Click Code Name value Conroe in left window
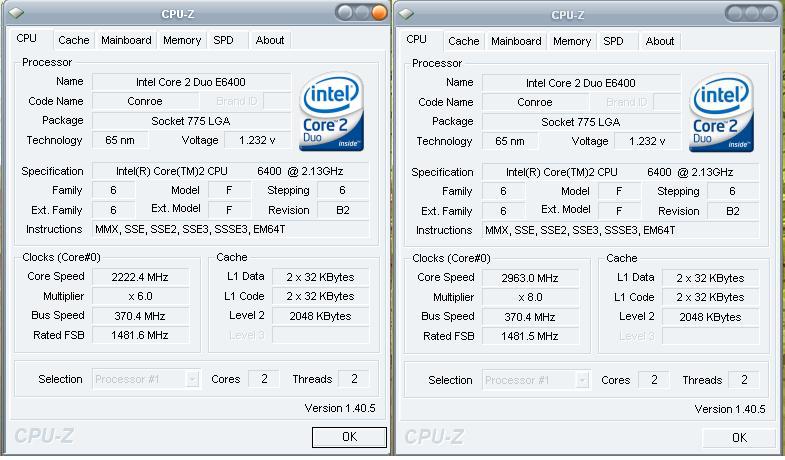The height and width of the screenshot is (460, 785). (x=145, y=101)
